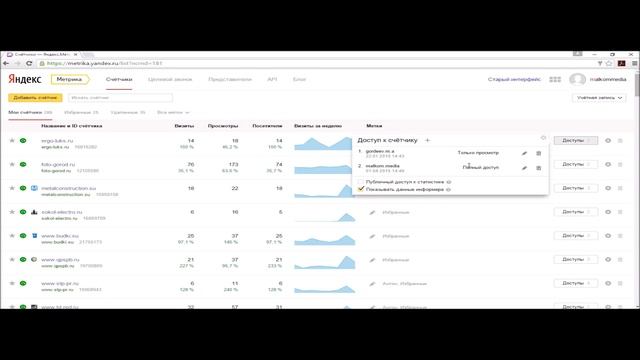The width and height of the screenshot is (640, 360).
Task: Toggle eye visibility icon in foto-gorod.ru row
Action: click(x=608, y=164)
